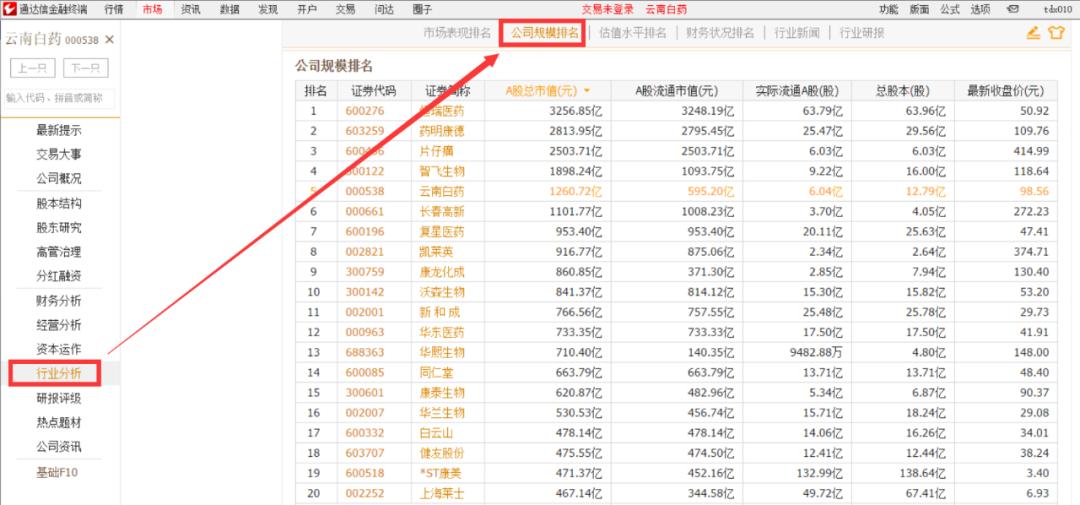Open the 资讯 menu
Screen dimensions: 1080x505
coord(191,9)
